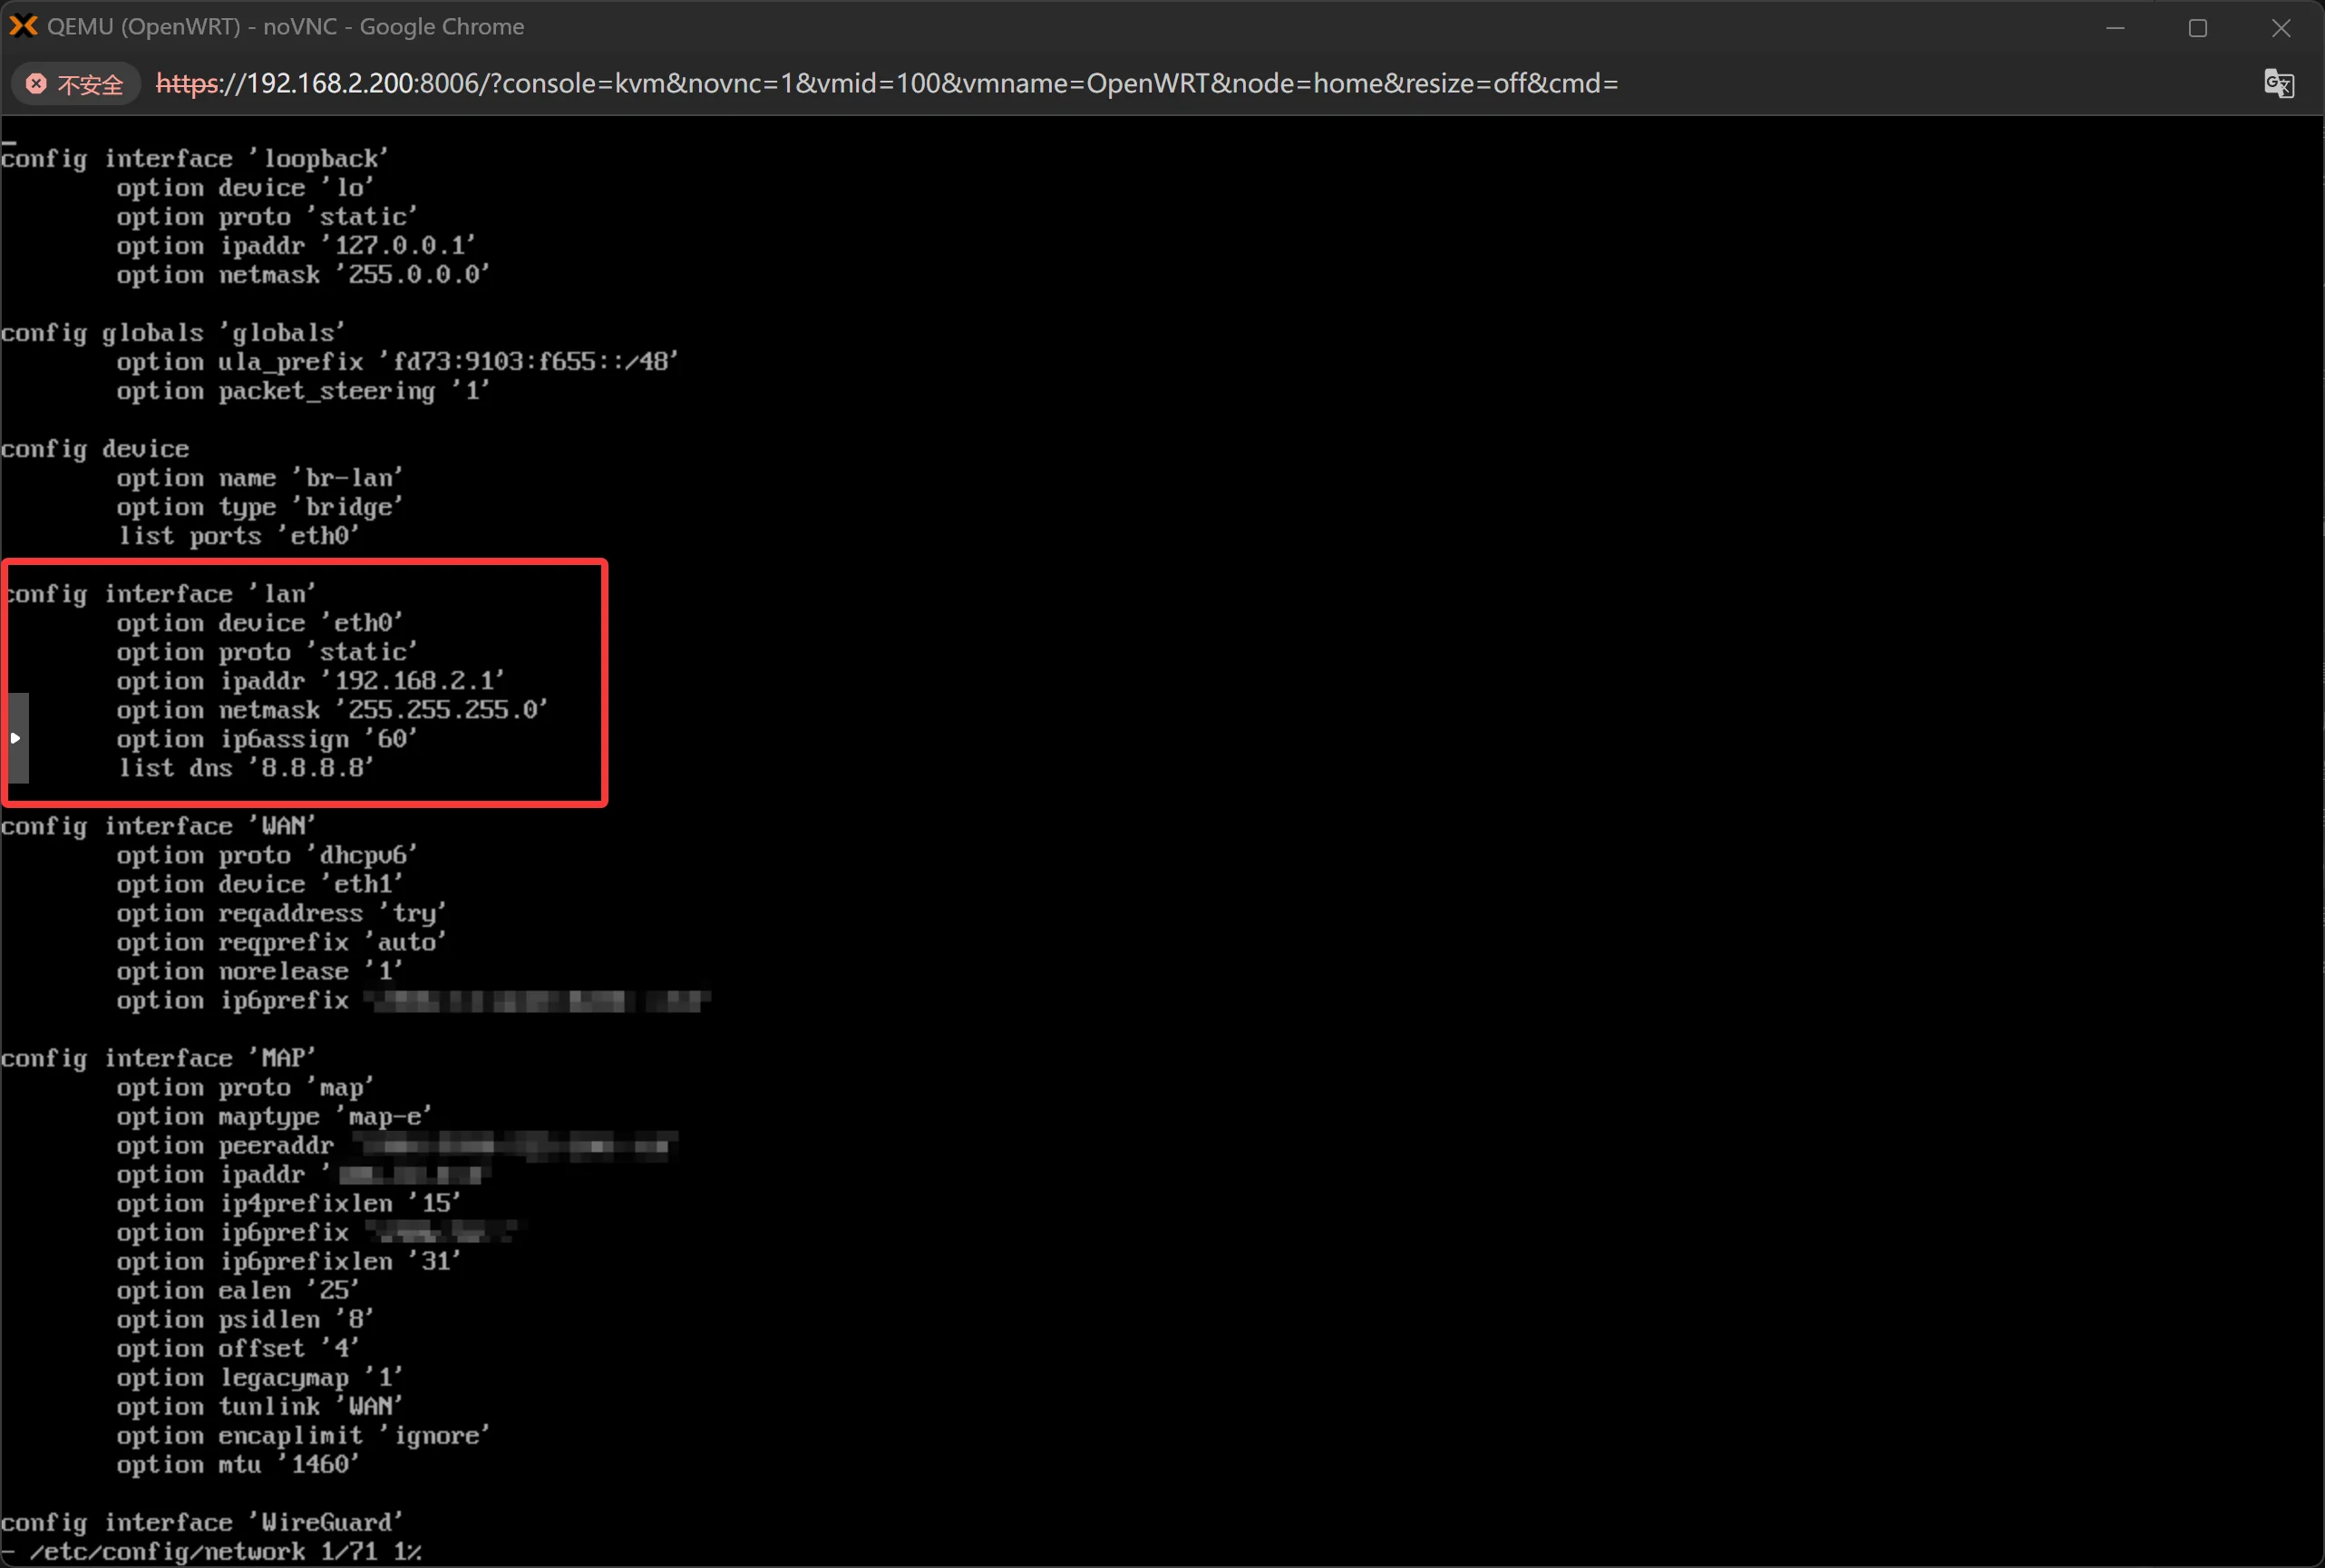Click the /etc/config/network status line
Image resolution: width=2325 pixels, height=1568 pixels.
[x=212, y=1551]
